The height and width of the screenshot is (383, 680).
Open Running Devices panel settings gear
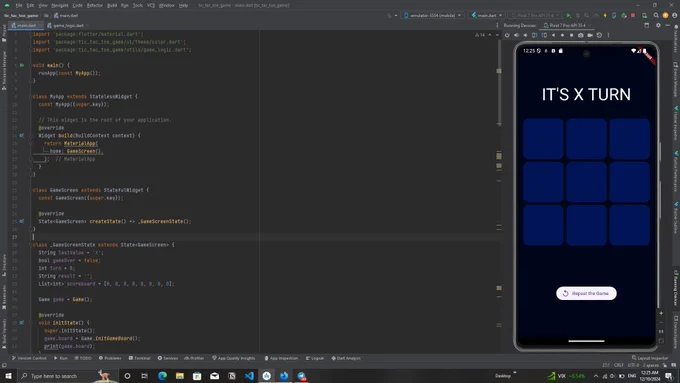point(658,25)
